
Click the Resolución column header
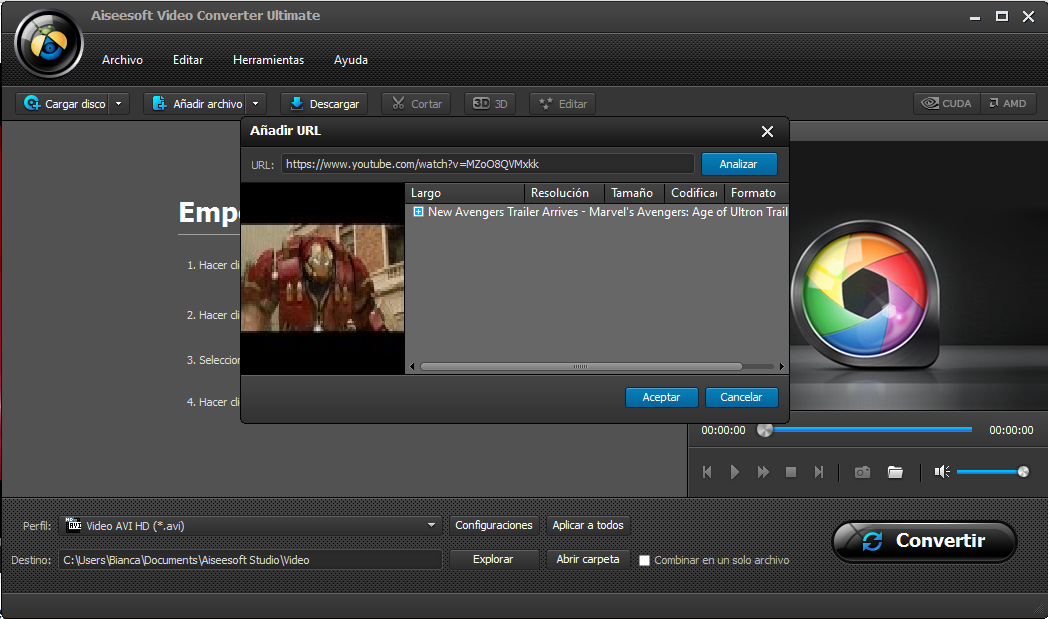564,193
